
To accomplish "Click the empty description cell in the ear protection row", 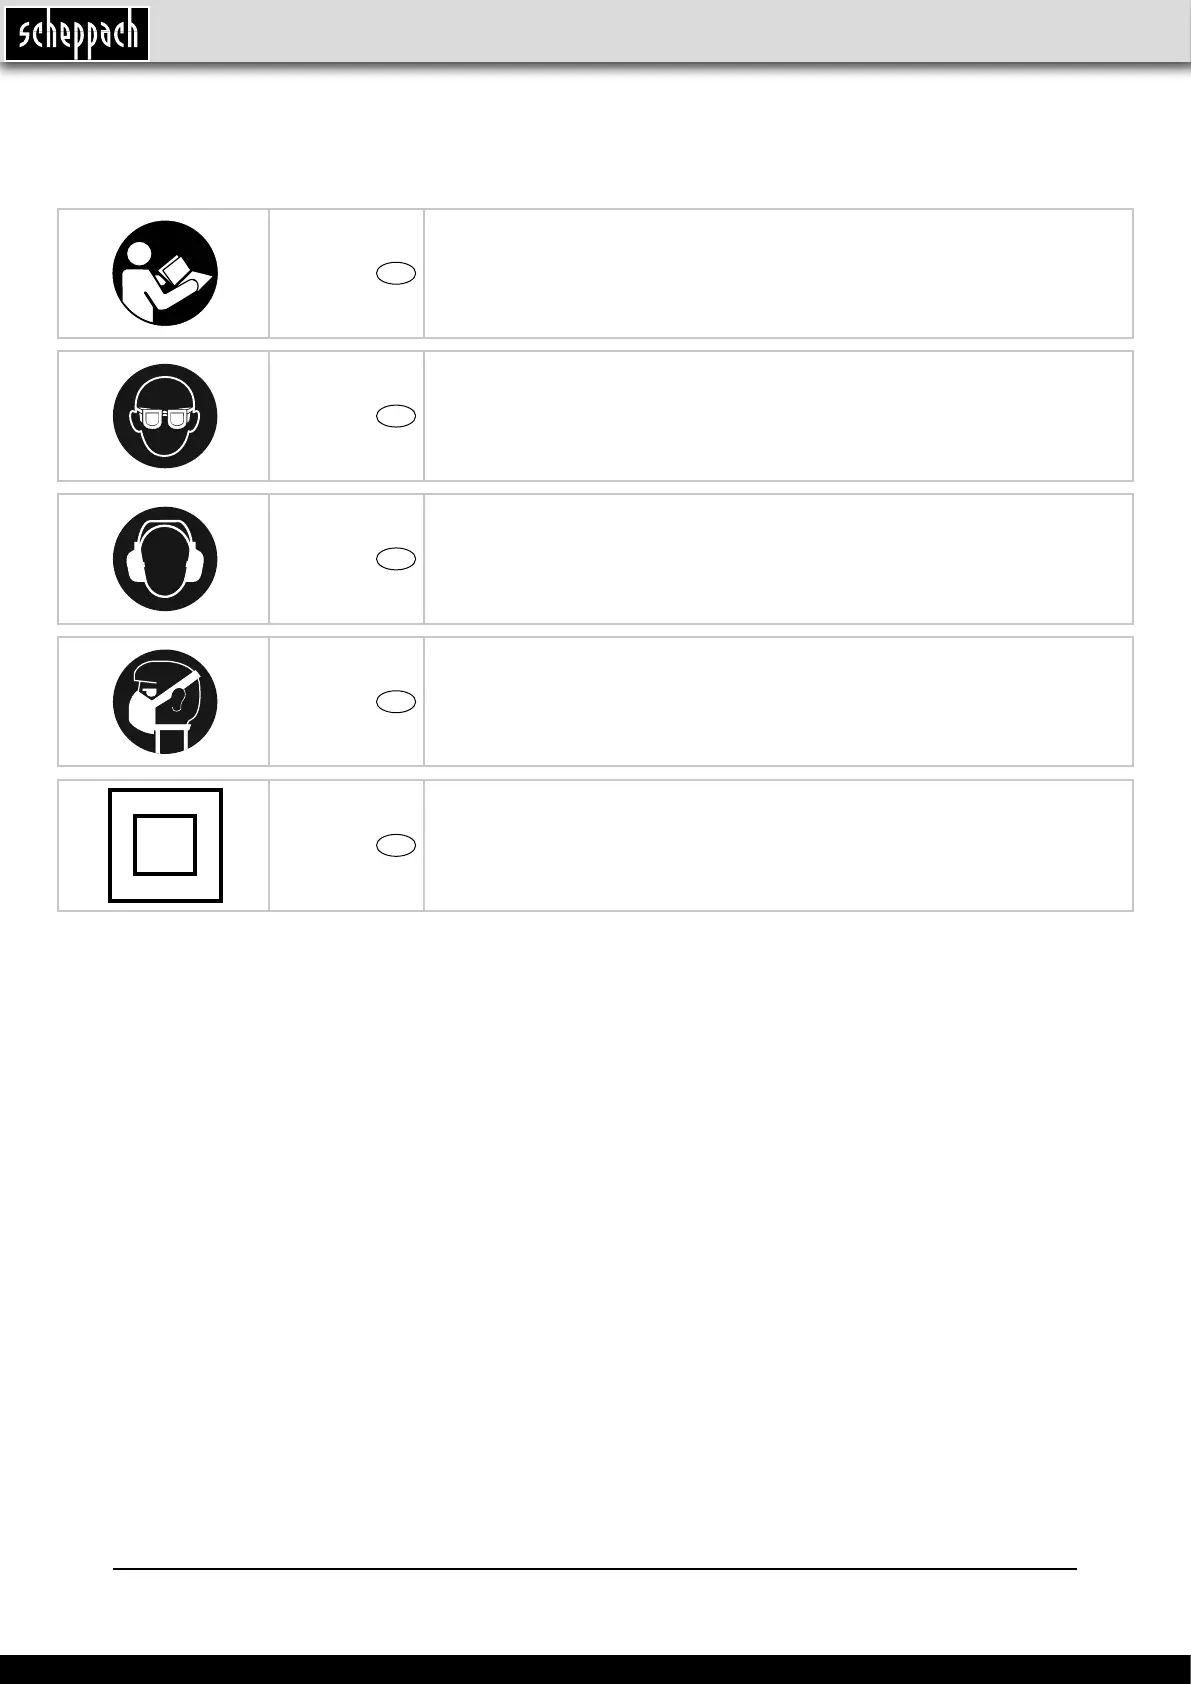I will tap(778, 559).
